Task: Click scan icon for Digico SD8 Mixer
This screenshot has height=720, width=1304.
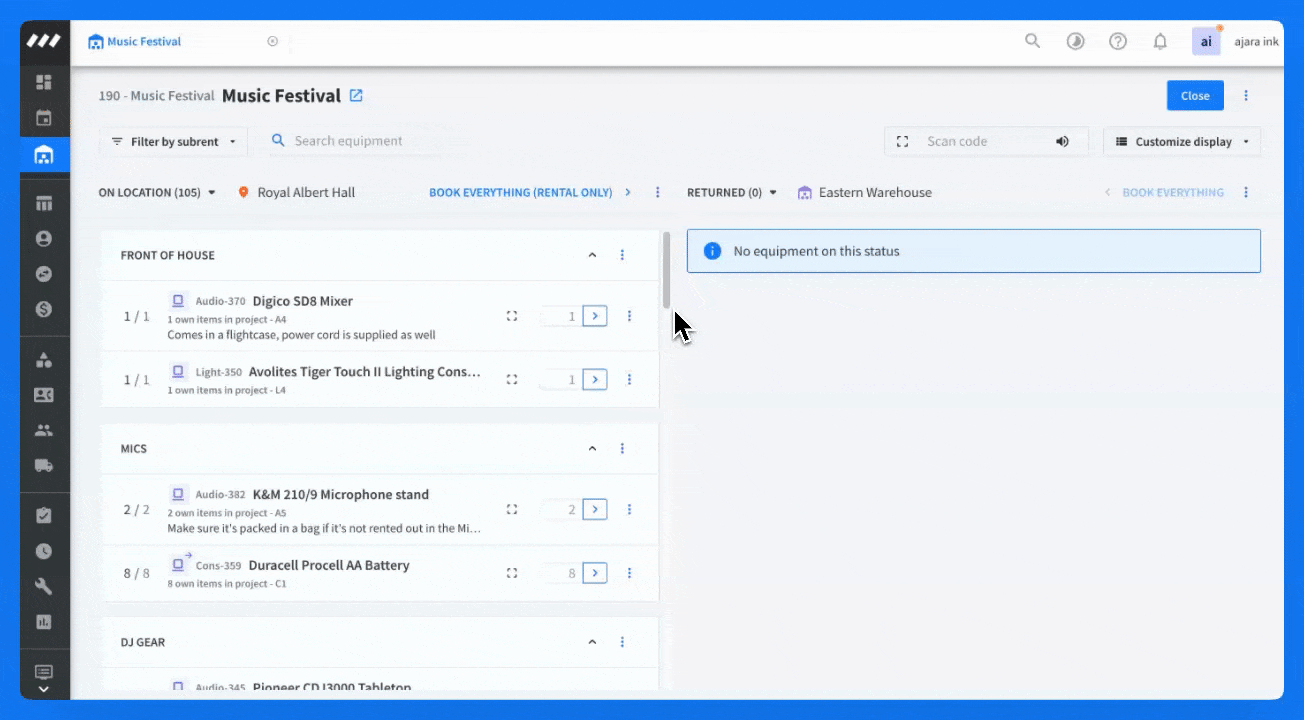Action: click(x=512, y=316)
